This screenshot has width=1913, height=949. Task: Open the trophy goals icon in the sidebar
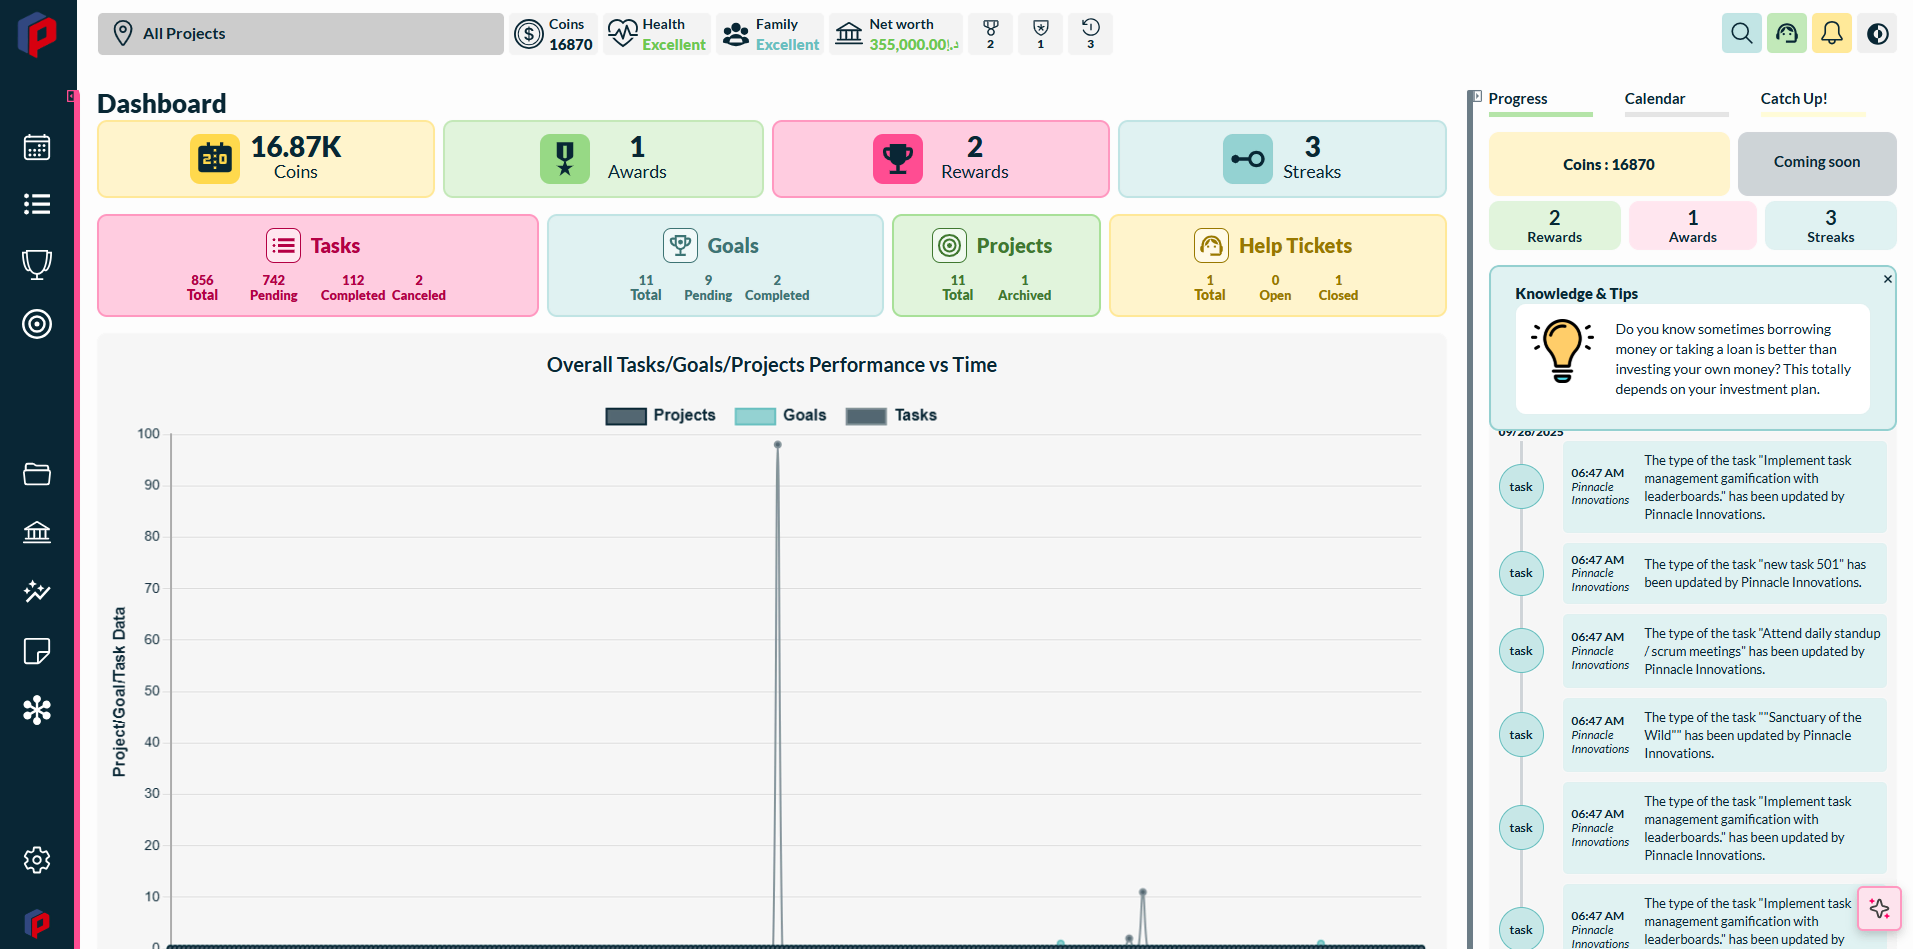[37, 264]
